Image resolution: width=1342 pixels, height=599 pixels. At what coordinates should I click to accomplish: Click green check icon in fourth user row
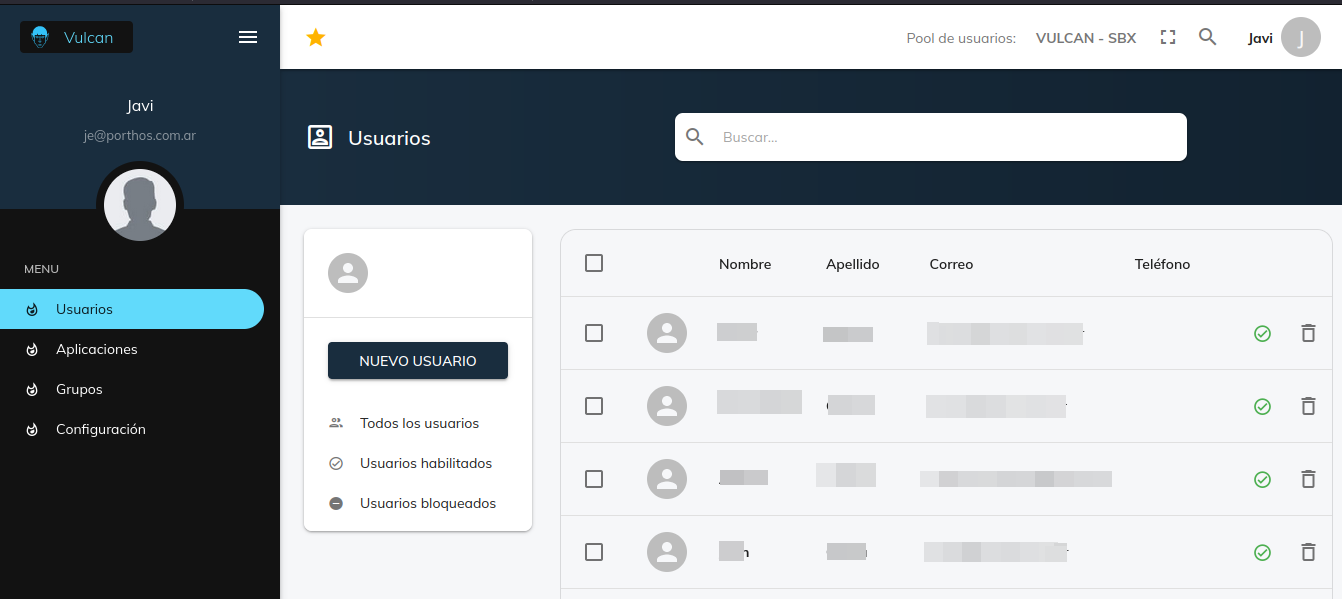tap(1262, 552)
